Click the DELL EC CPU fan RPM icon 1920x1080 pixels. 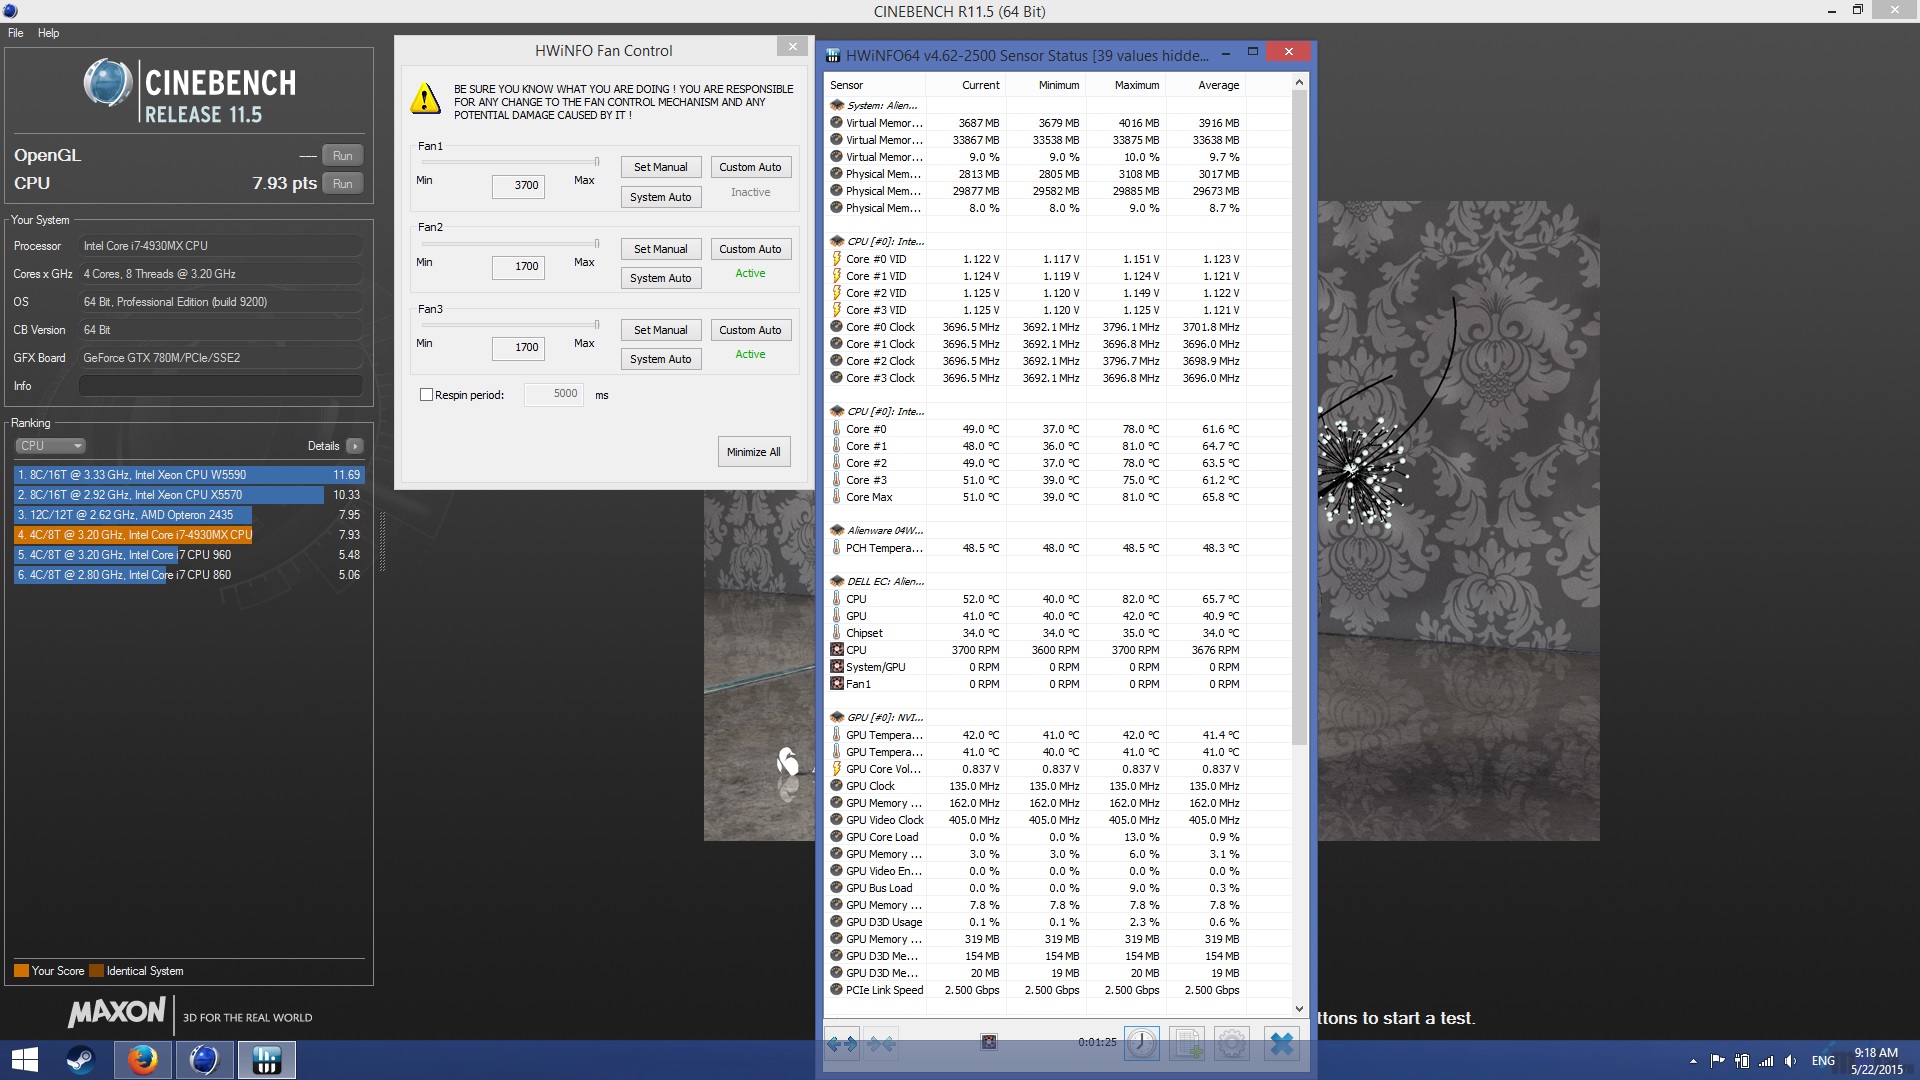(837, 650)
